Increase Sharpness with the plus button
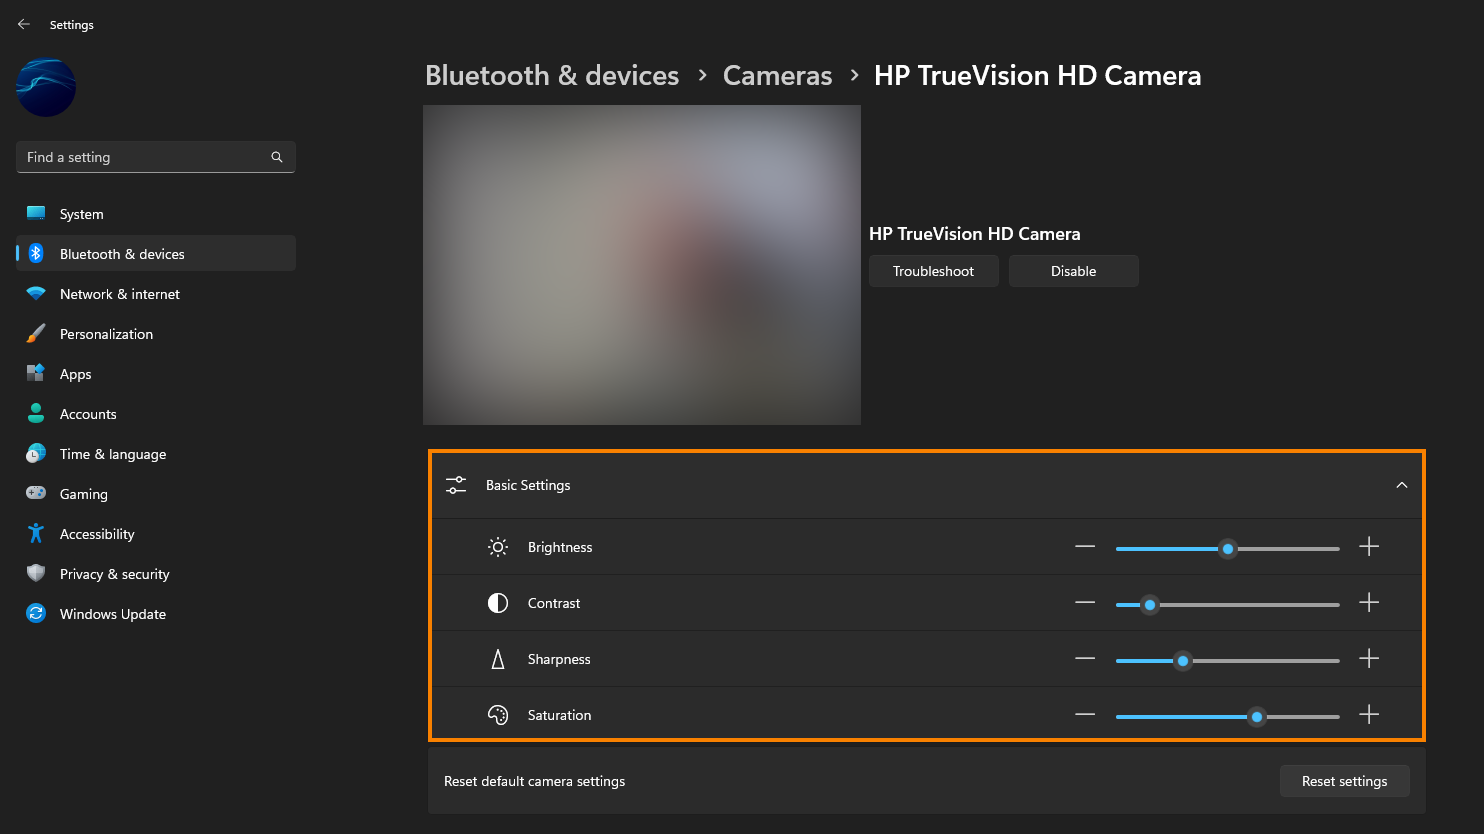 pos(1369,659)
